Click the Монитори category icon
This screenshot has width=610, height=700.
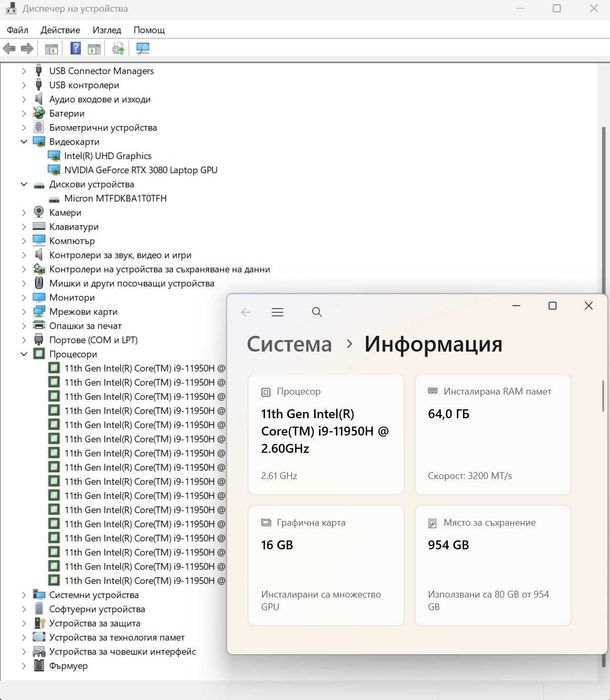tap(39, 297)
